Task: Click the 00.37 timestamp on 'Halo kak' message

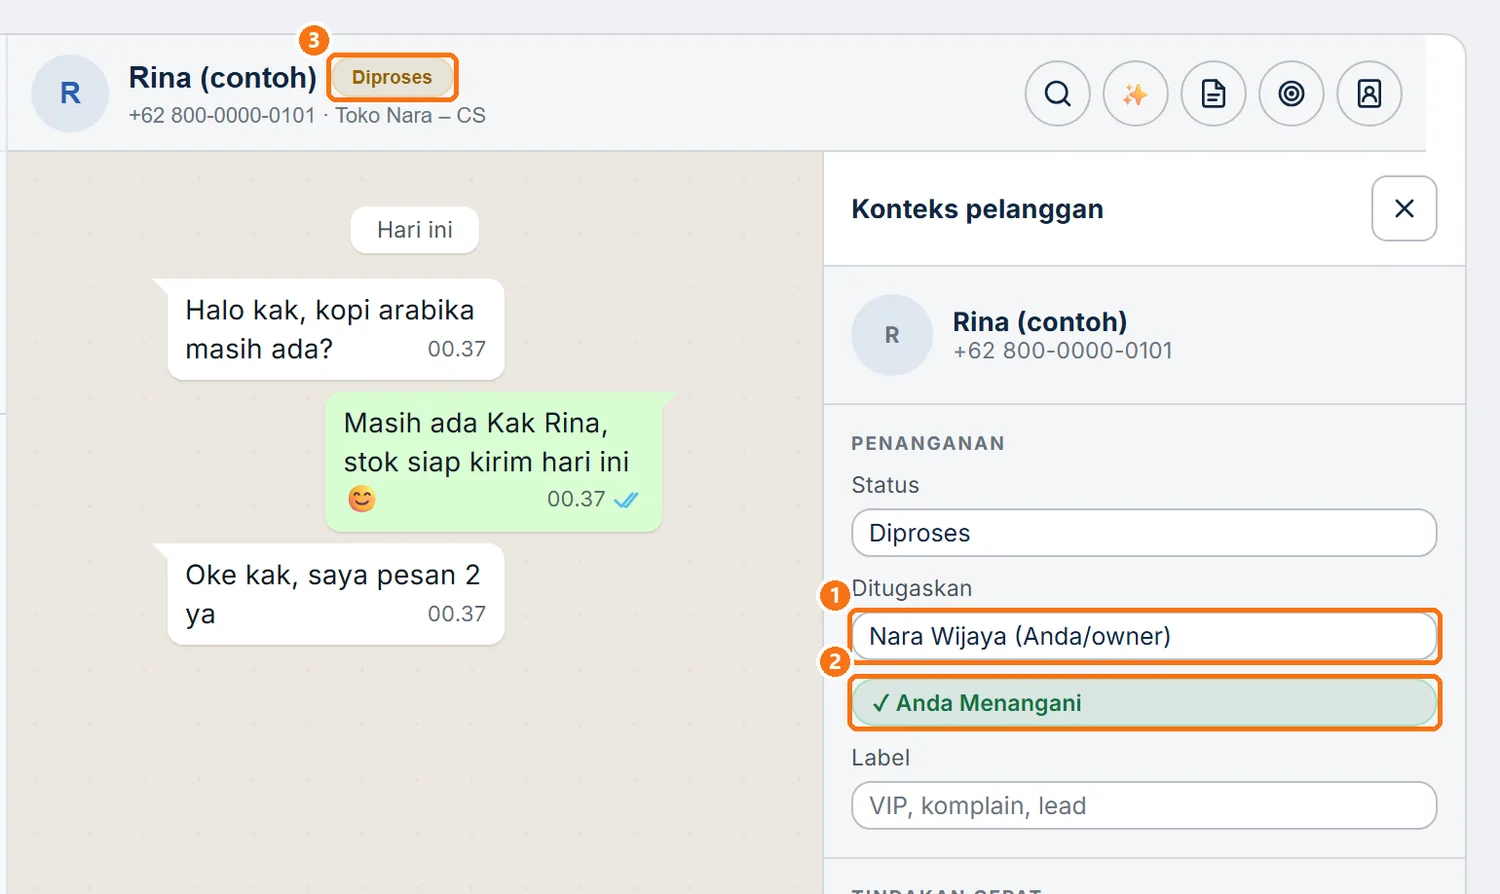Action: [457, 349]
